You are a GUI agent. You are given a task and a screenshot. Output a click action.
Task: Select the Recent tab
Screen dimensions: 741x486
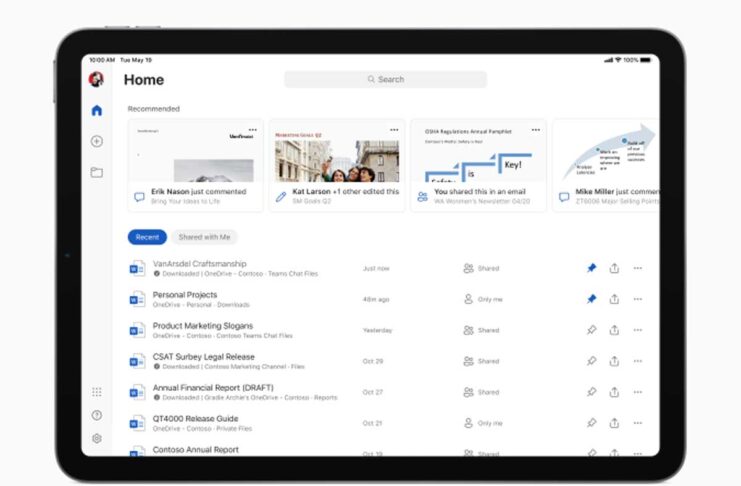[147, 237]
